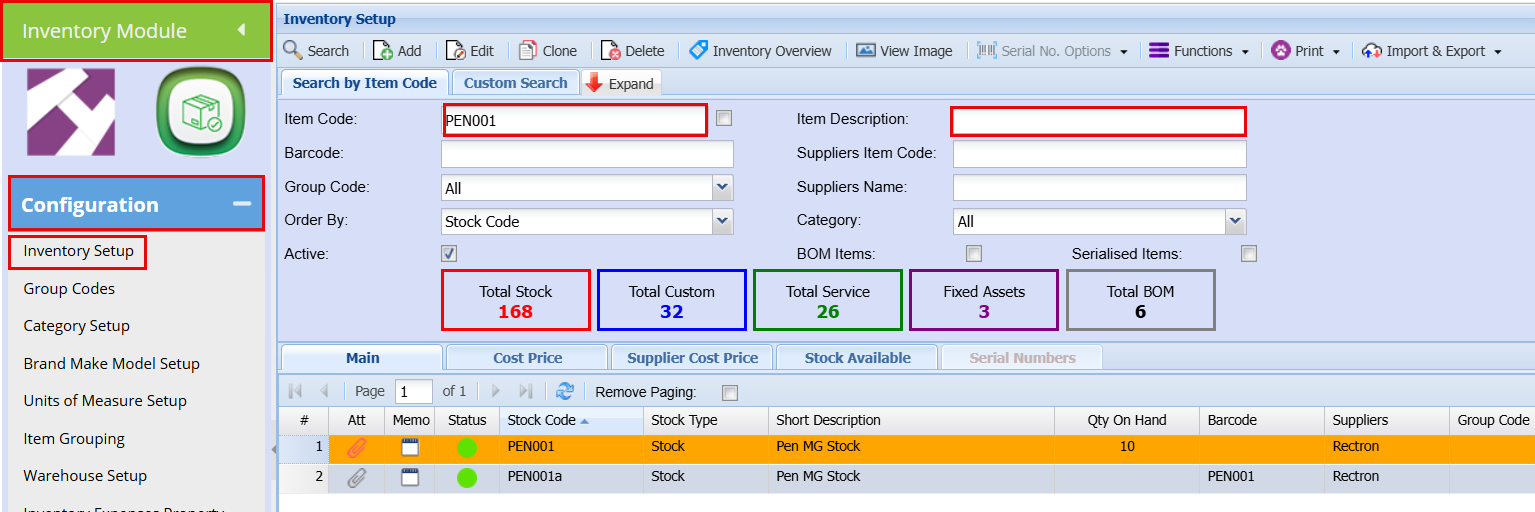This screenshot has height=512, width=1535.
Task: Go to first page pager icon
Action: pos(295,391)
